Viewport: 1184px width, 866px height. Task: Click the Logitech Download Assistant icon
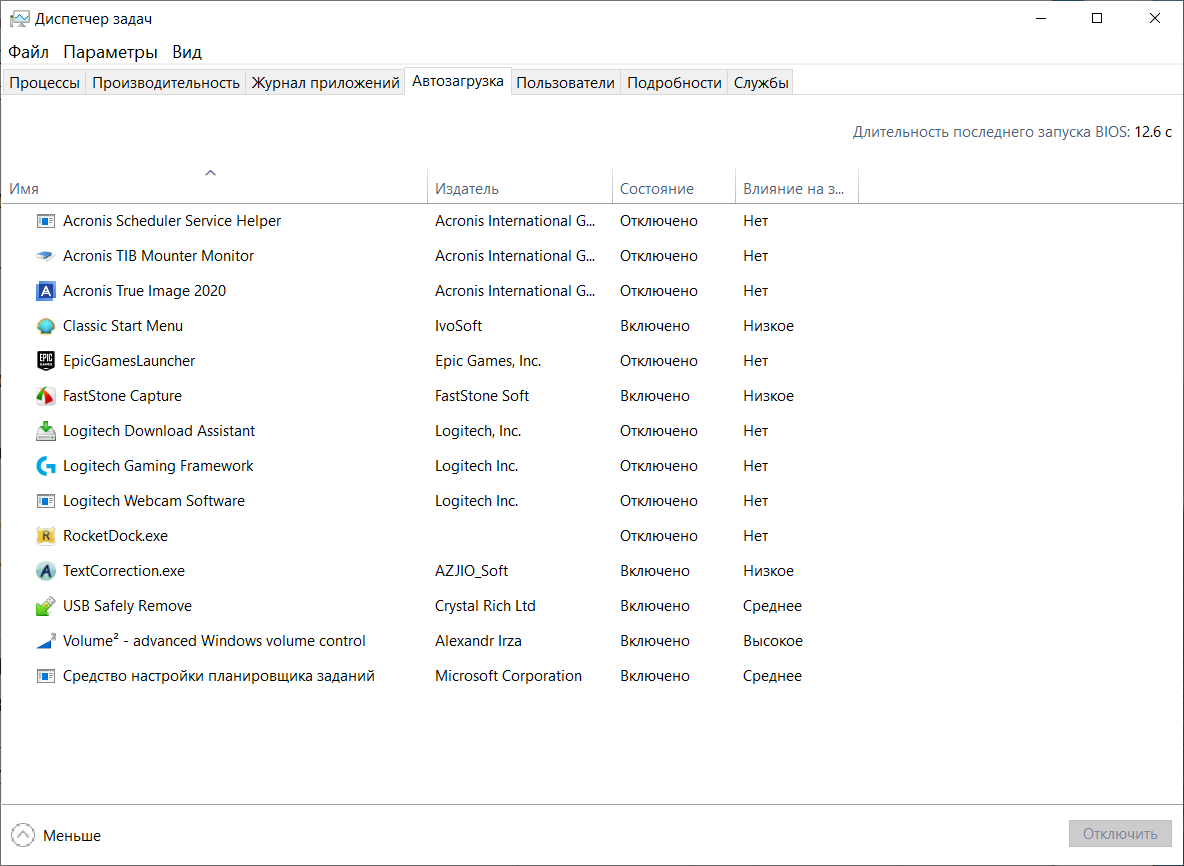[x=45, y=431]
